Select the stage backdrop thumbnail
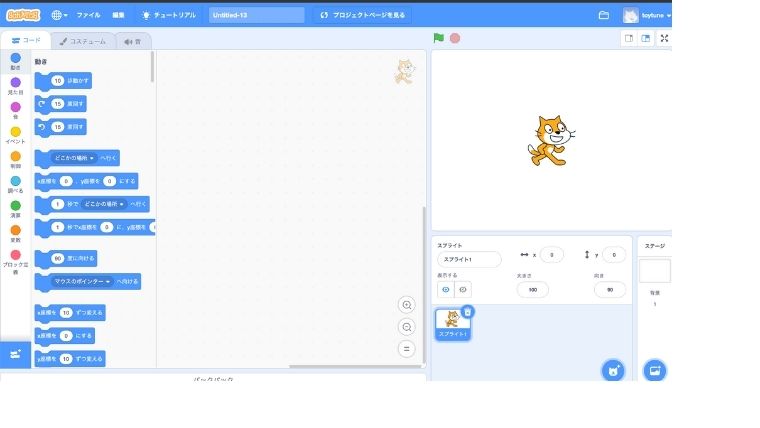Image resolution: width=760 pixels, height=428 pixels. [x=655, y=271]
